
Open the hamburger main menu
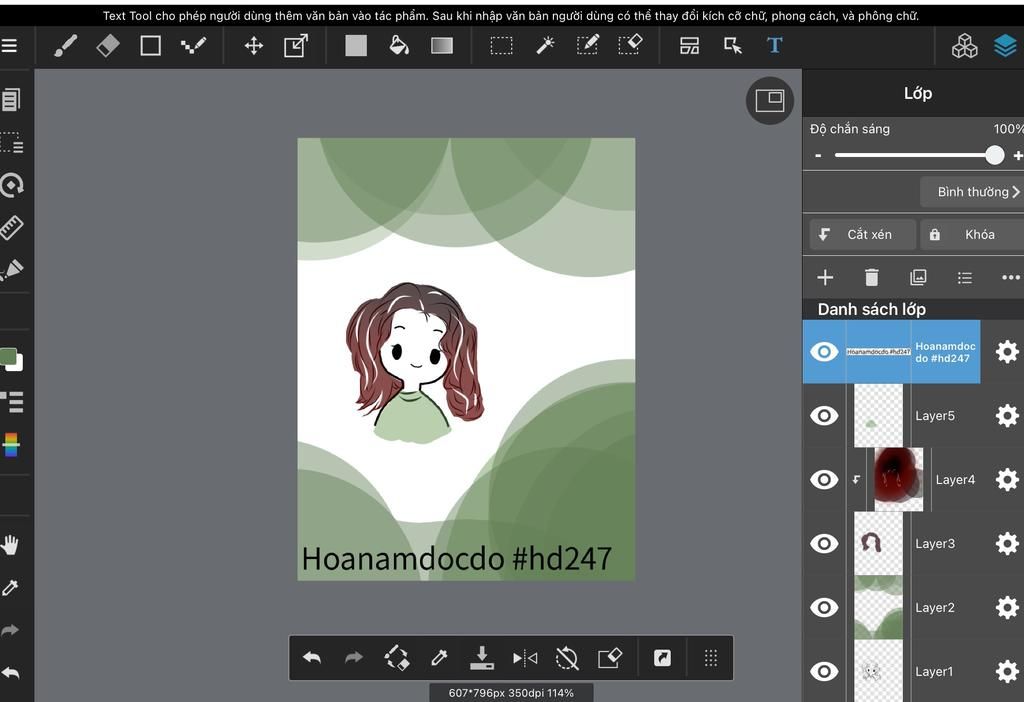tap(8, 46)
